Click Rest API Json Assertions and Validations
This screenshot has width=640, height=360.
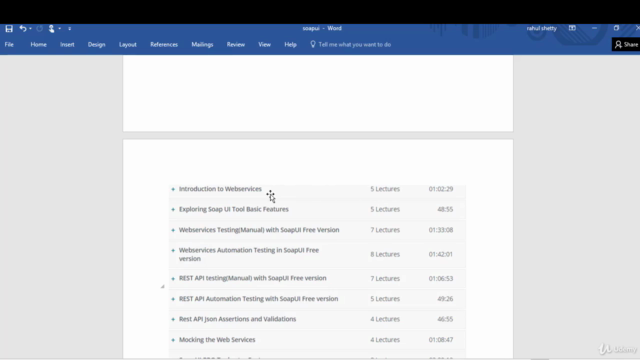click(238, 319)
